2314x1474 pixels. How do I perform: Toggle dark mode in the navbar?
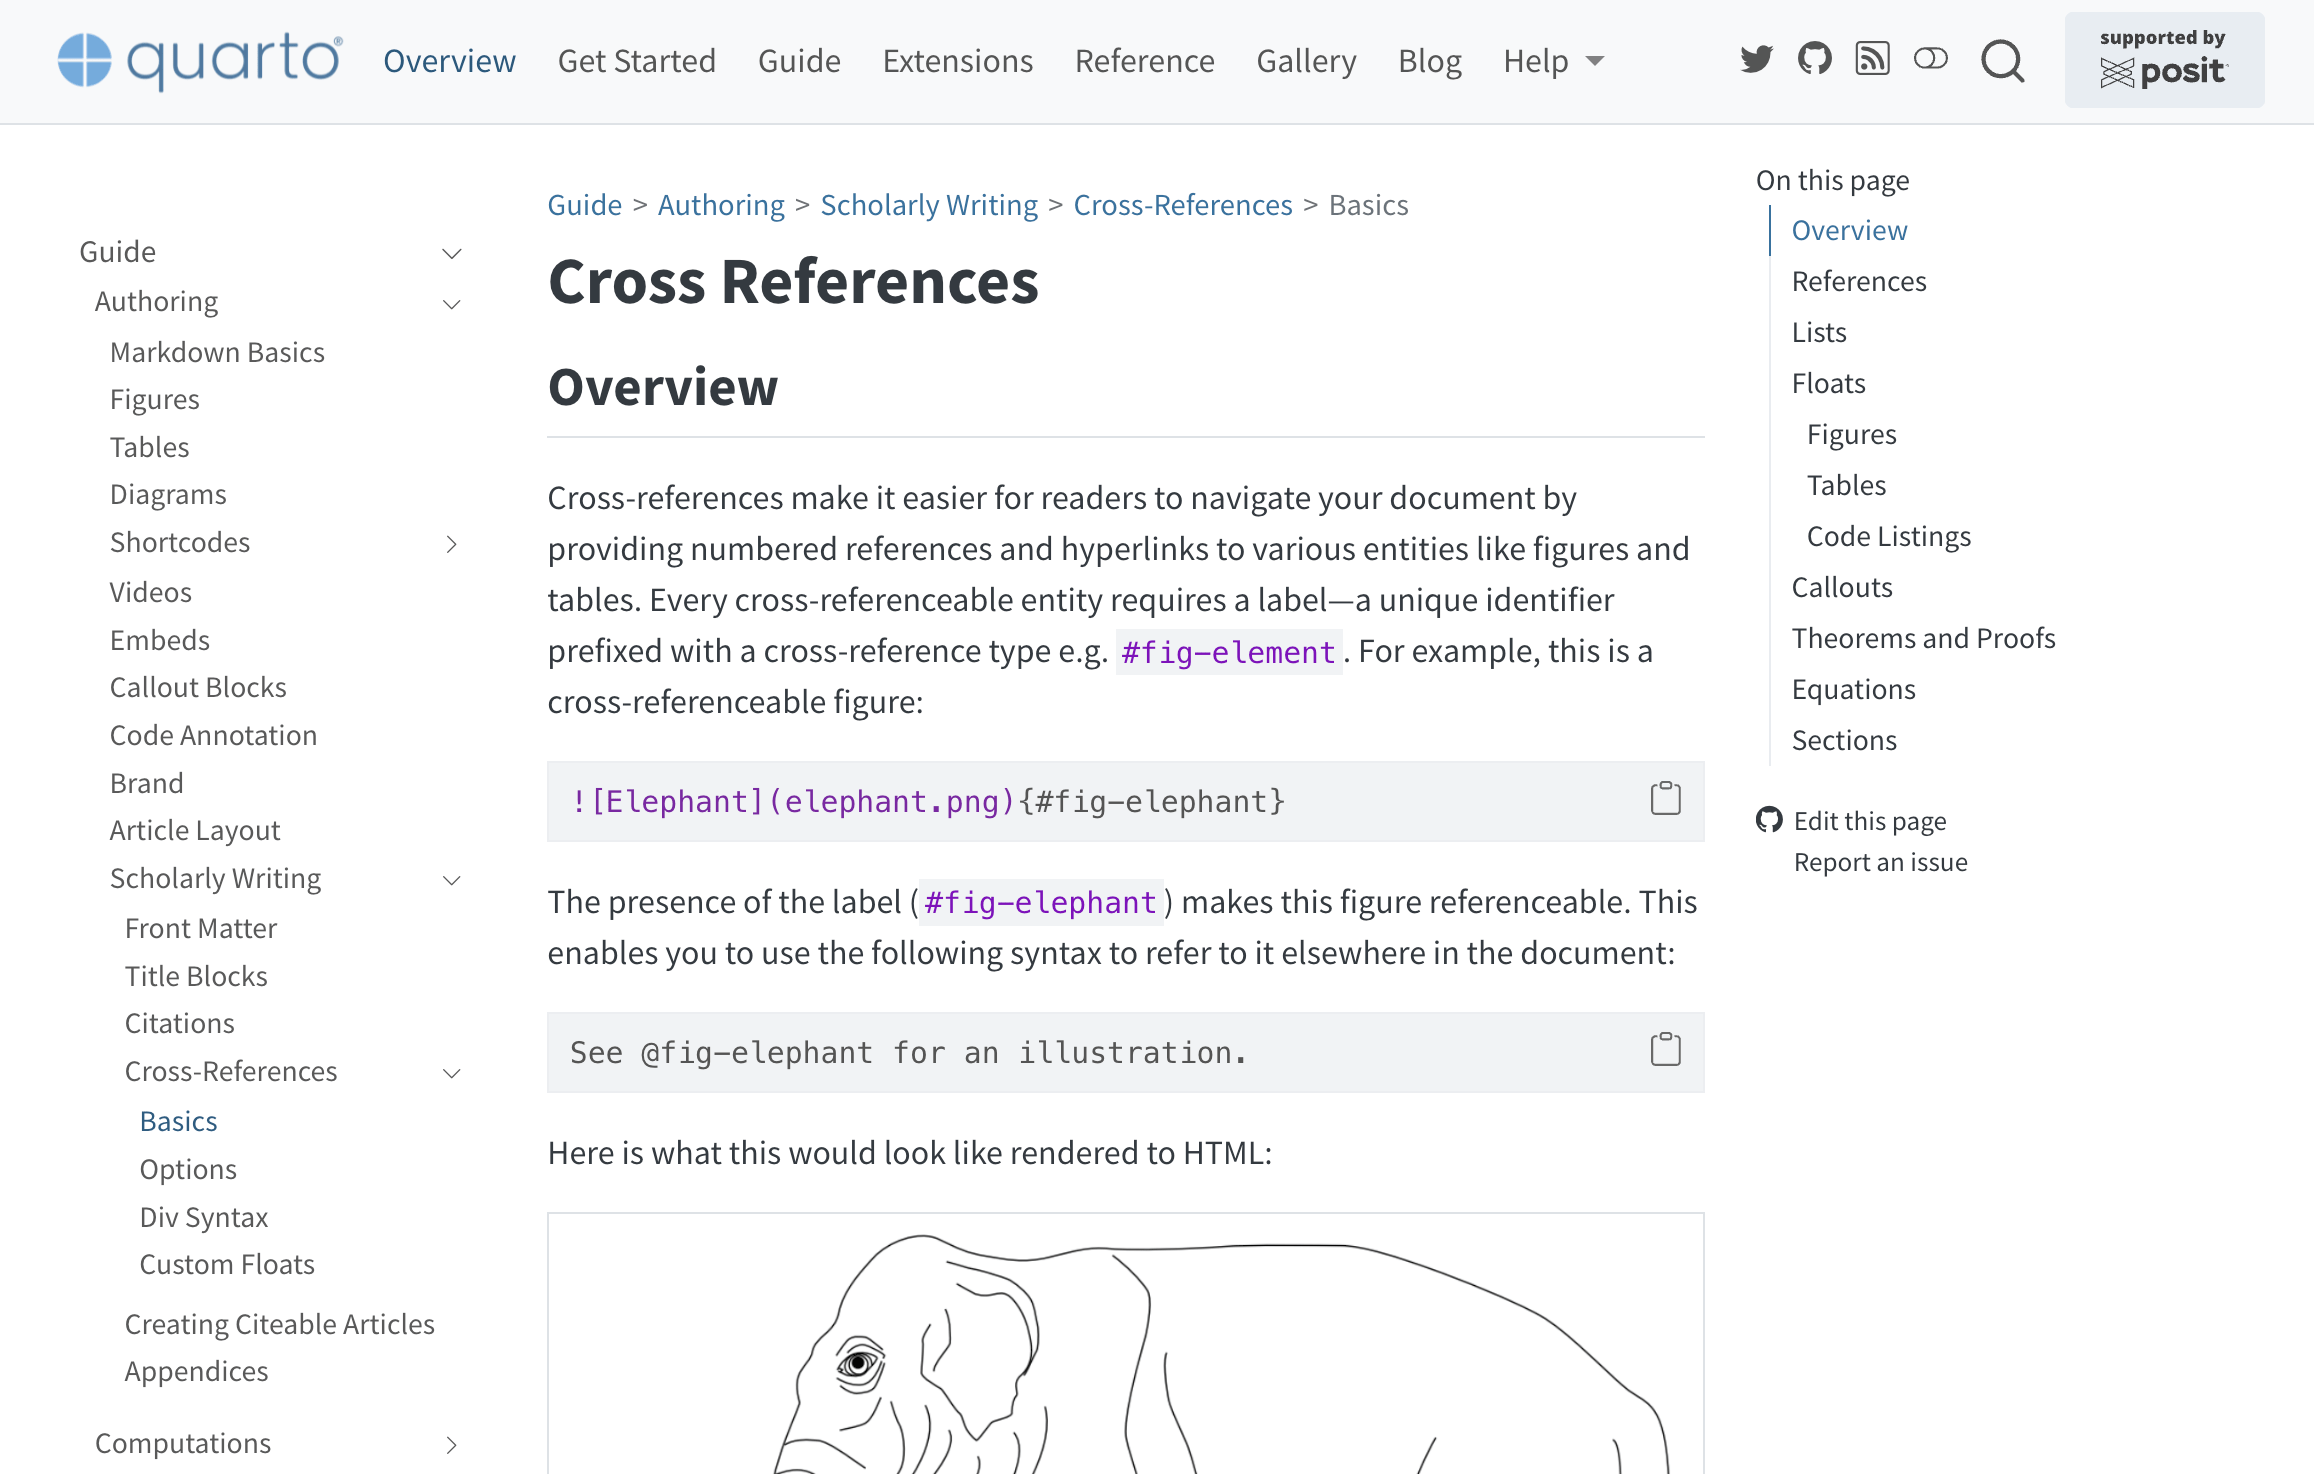1930,60
